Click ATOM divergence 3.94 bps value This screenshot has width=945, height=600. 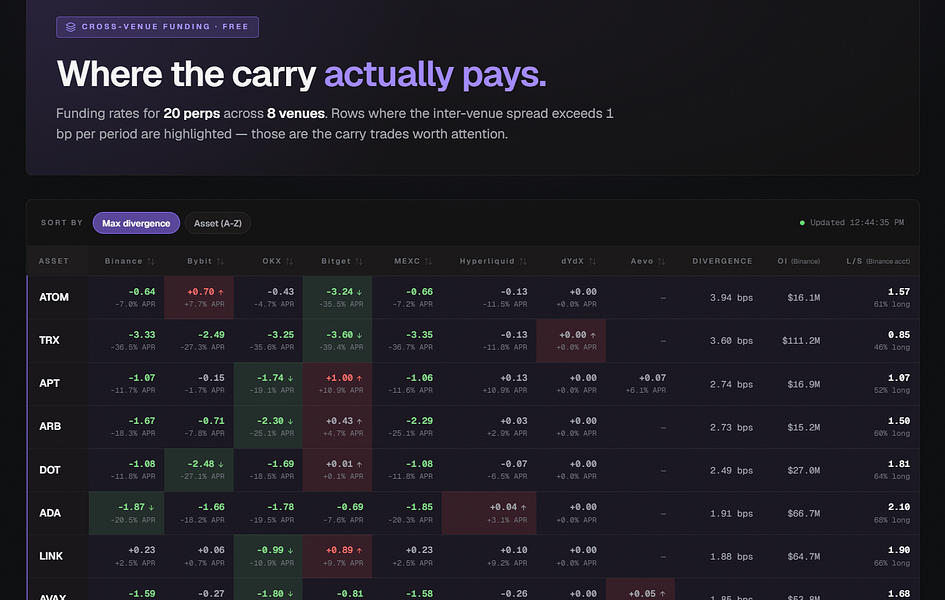[x=731, y=298]
